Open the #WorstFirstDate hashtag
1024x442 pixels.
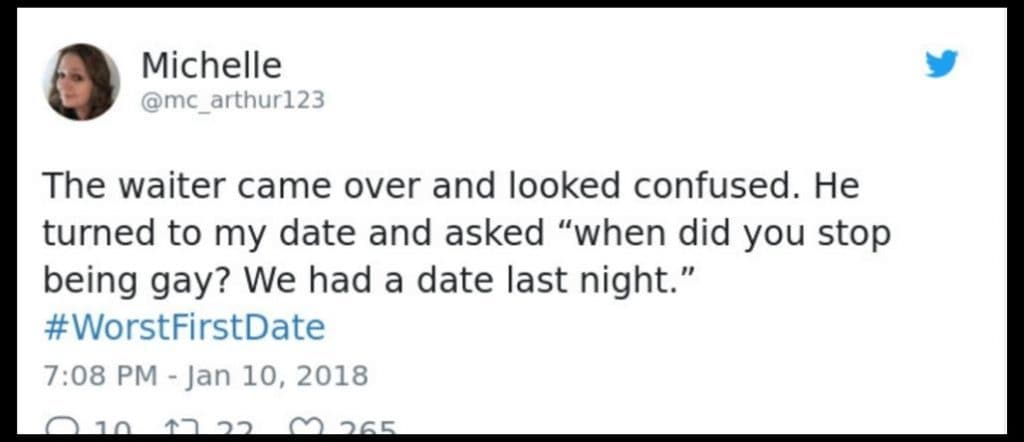[183, 328]
